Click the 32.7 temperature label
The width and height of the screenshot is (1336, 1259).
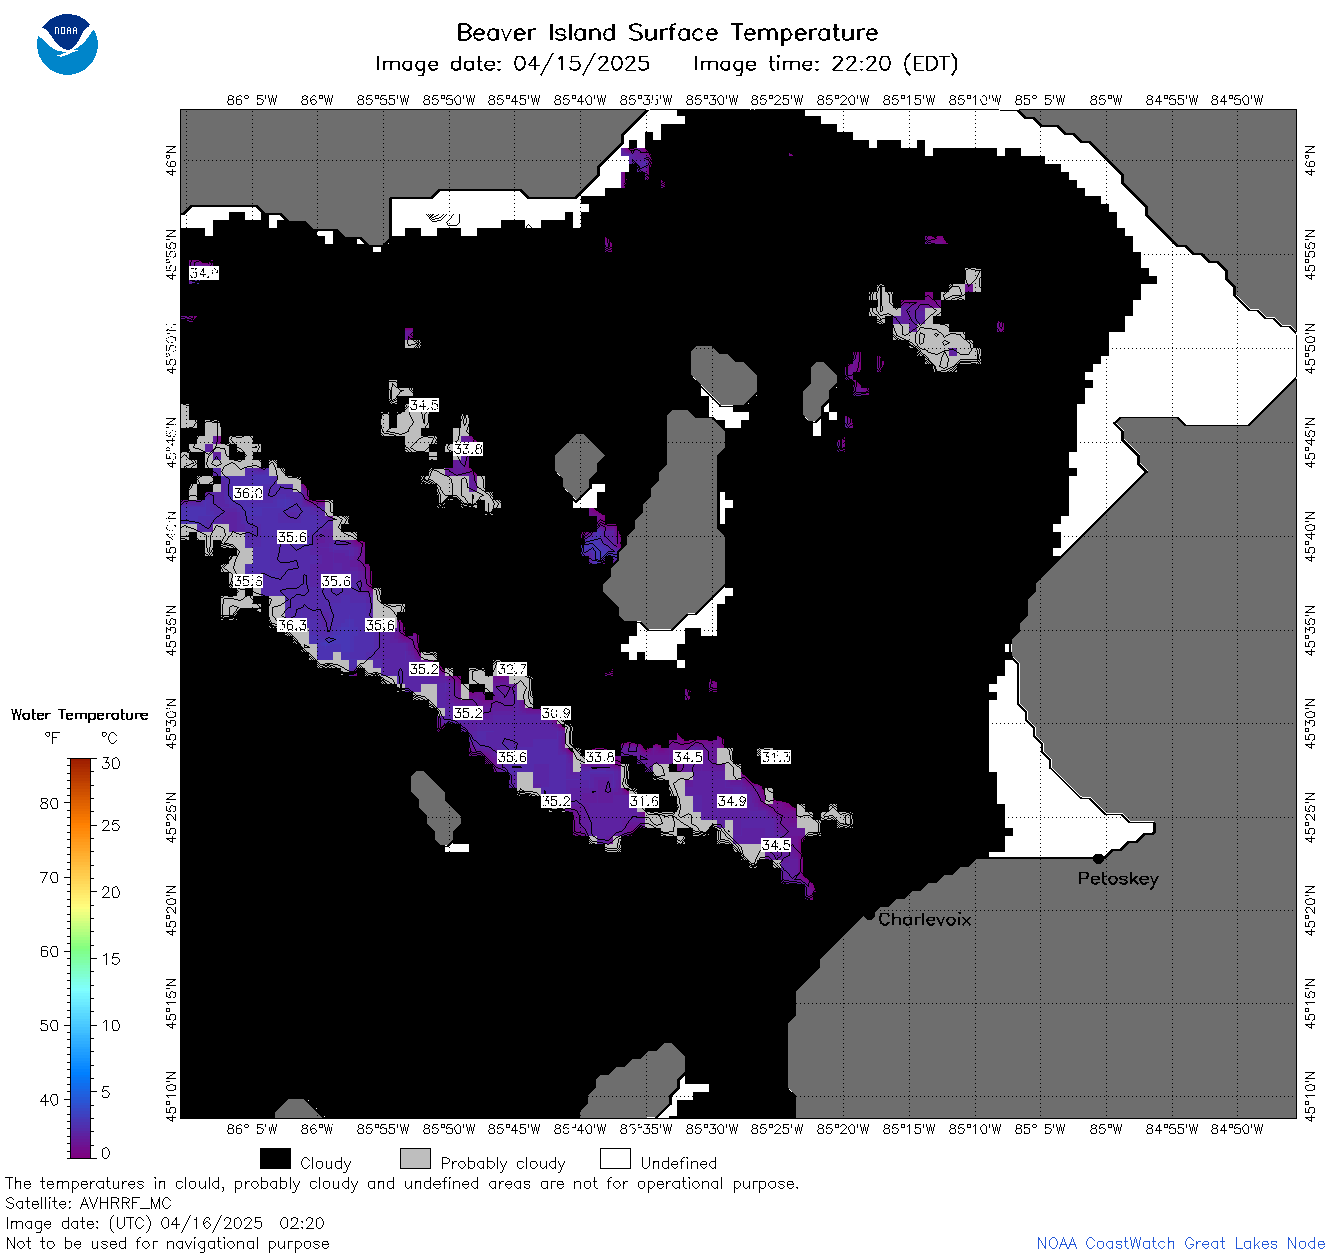pyautogui.click(x=512, y=669)
